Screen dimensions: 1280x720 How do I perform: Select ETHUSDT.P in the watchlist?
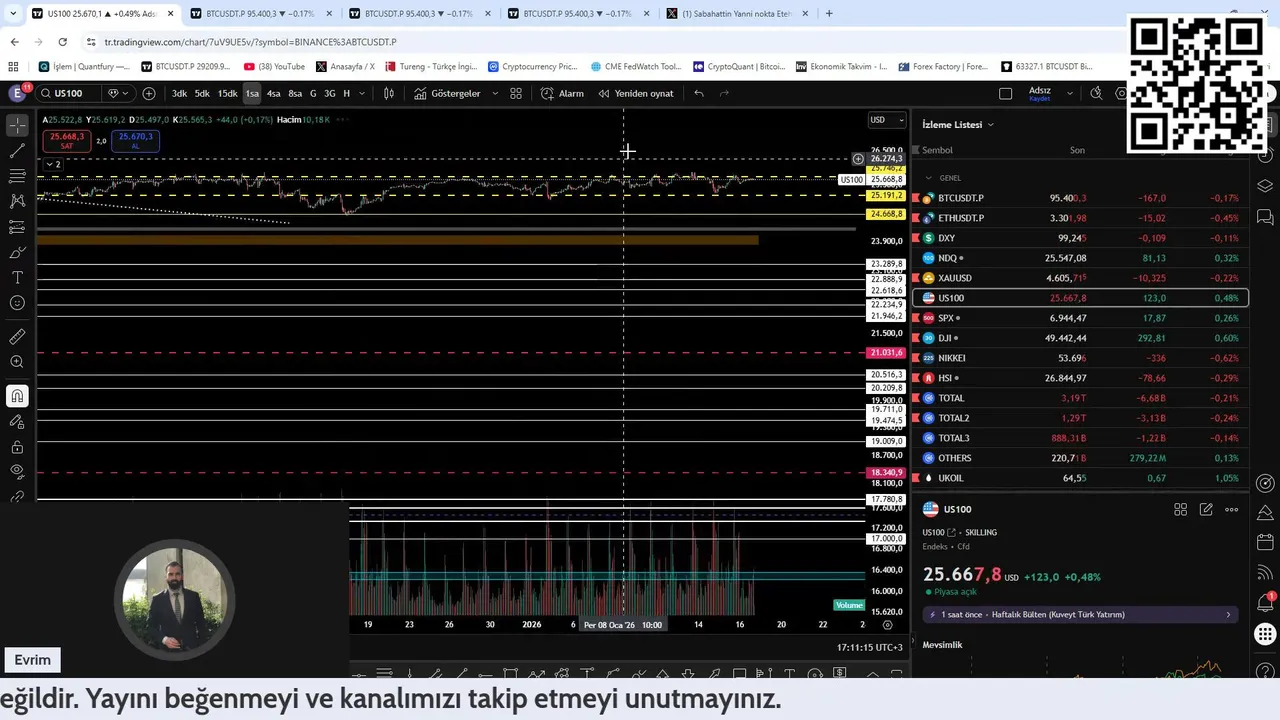pos(1080,218)
